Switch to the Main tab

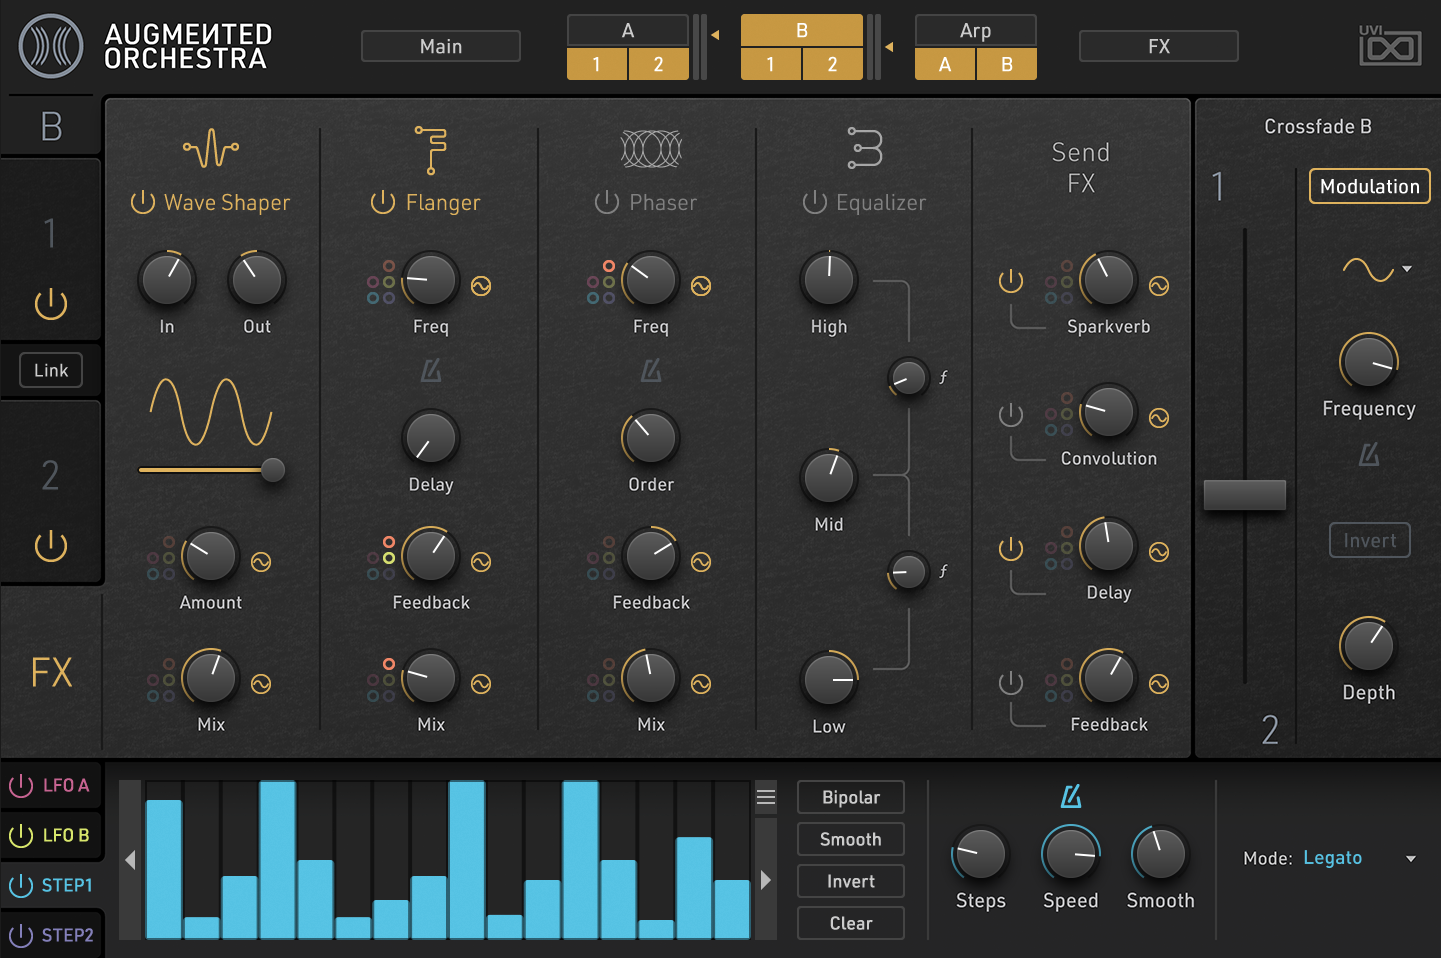click(x=440, y=46)
